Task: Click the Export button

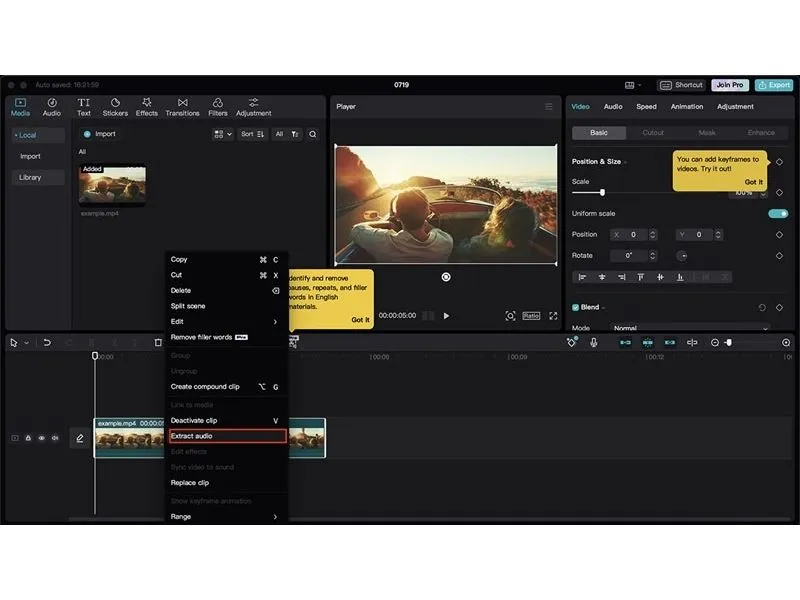Action: [774, 85]
